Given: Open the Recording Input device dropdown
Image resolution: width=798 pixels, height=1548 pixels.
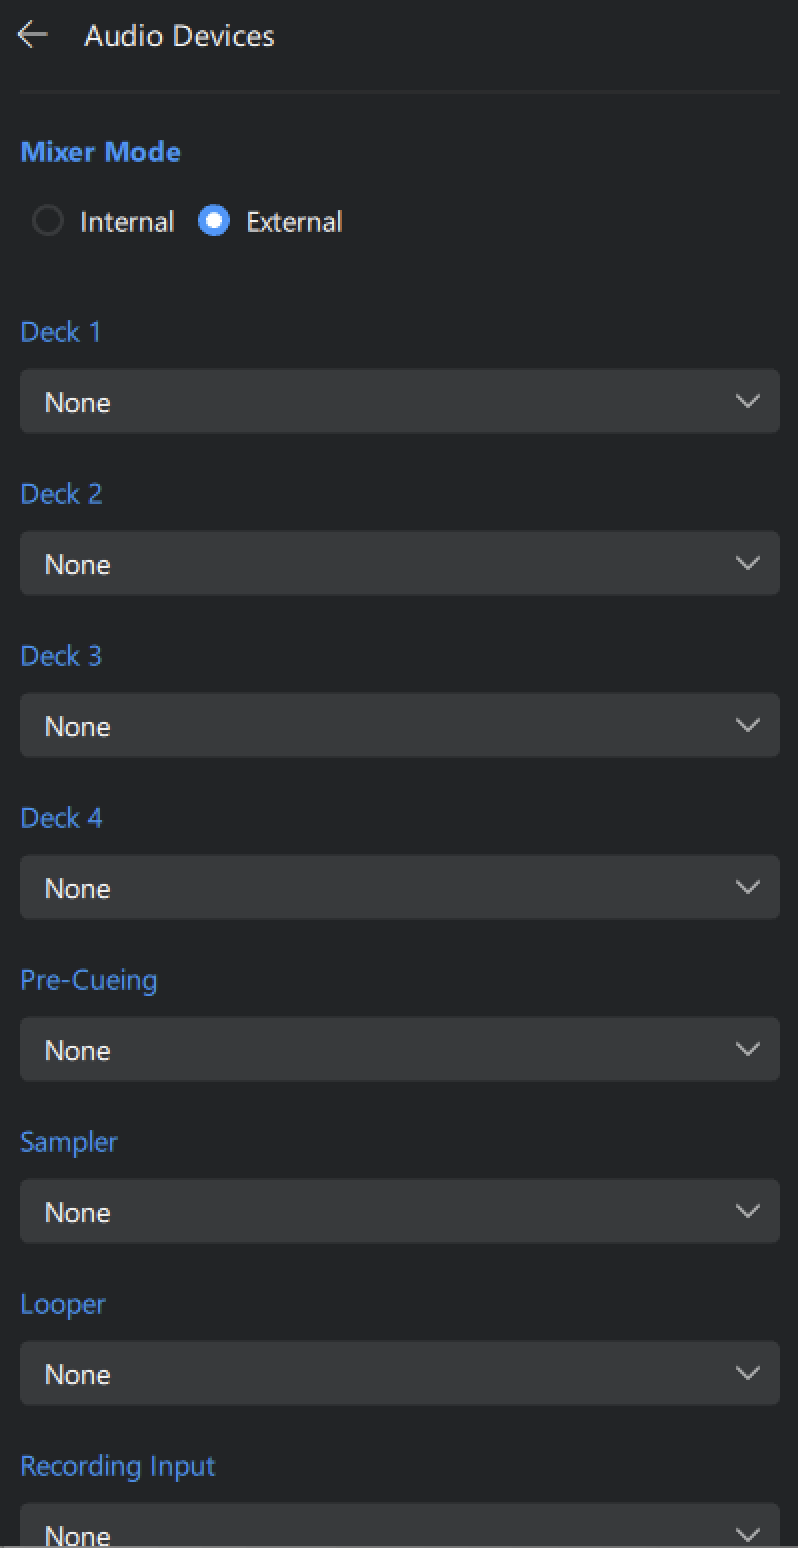Looking at the screenshot, I should click(x=400, y=1525).
